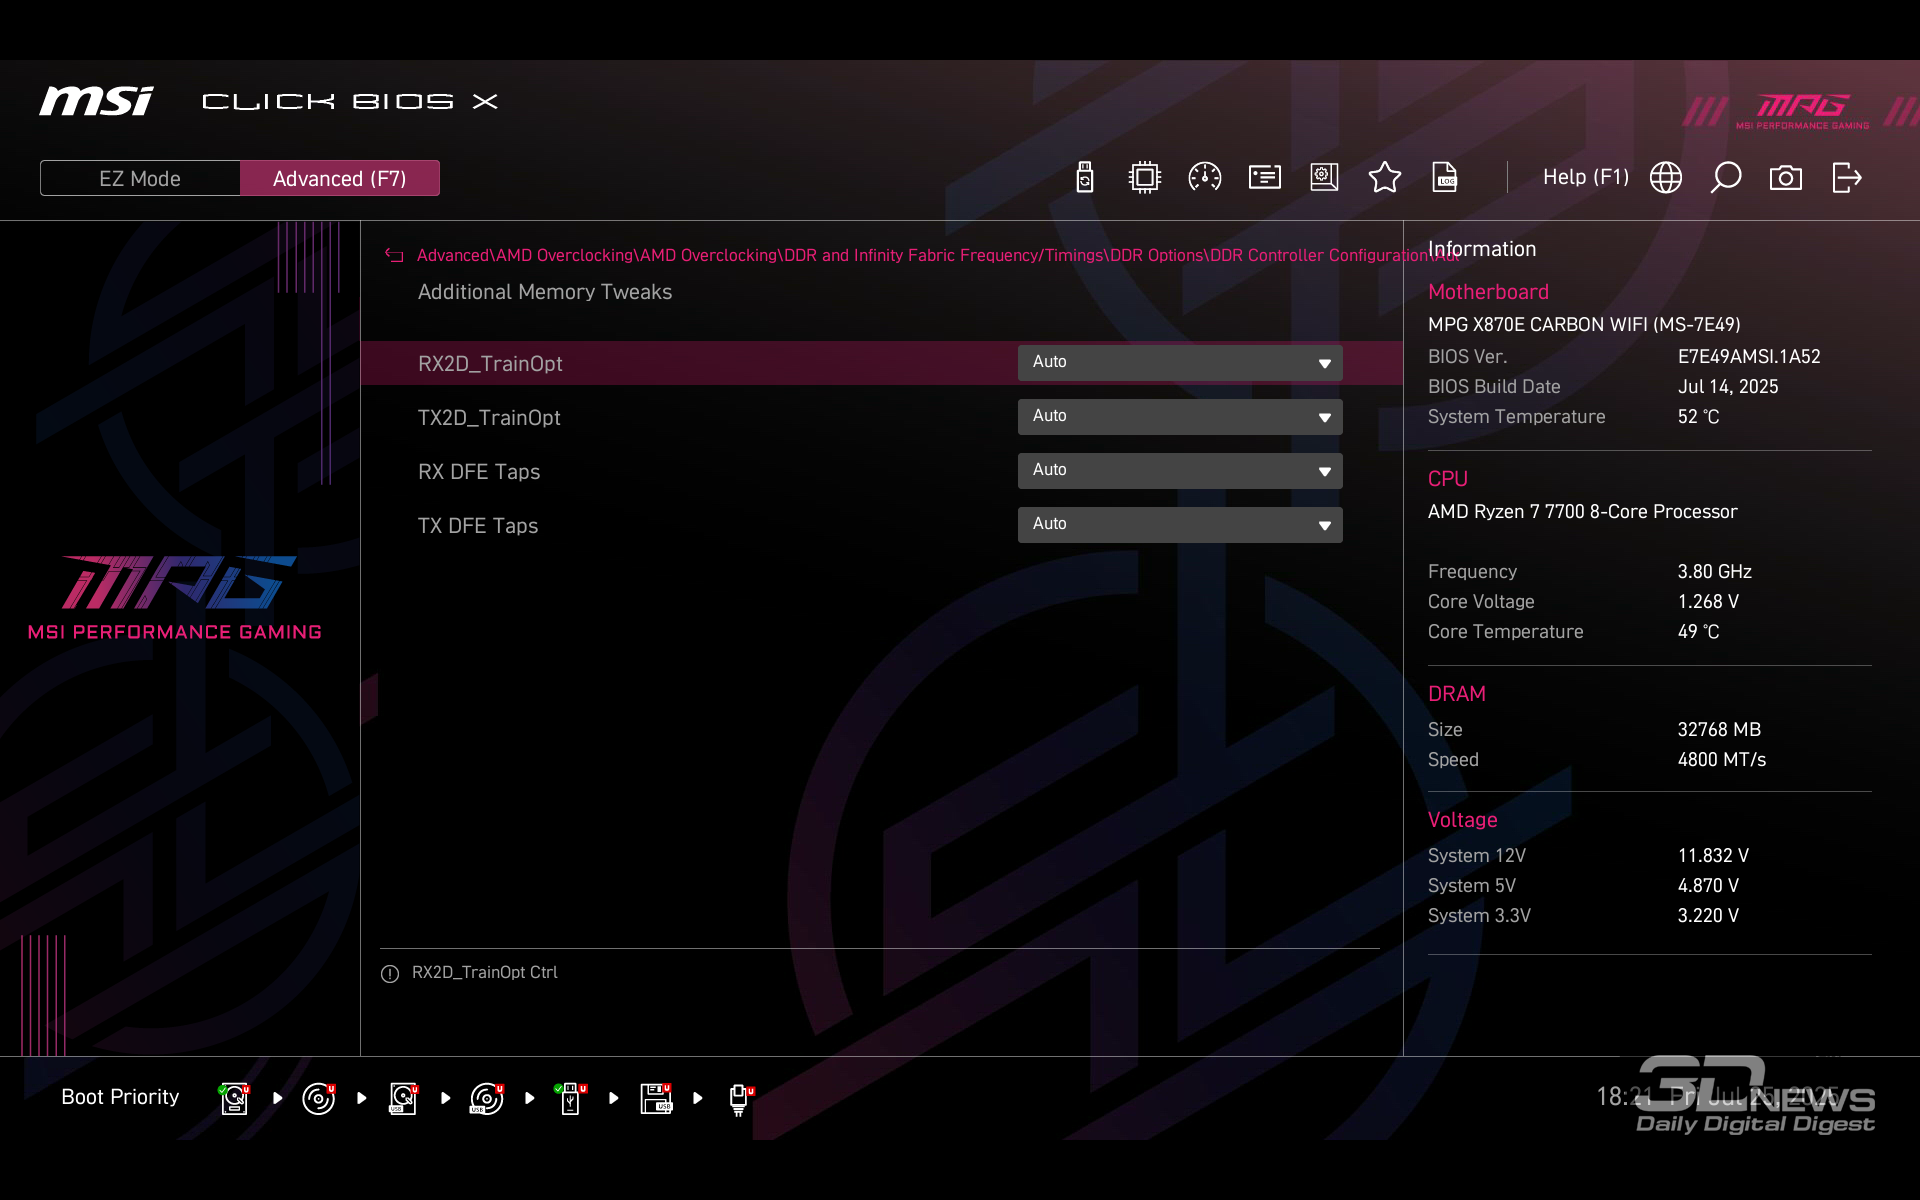1920x1200 pixels.
Task: Click the Voltage section heading
Action: coord(1463,820)
